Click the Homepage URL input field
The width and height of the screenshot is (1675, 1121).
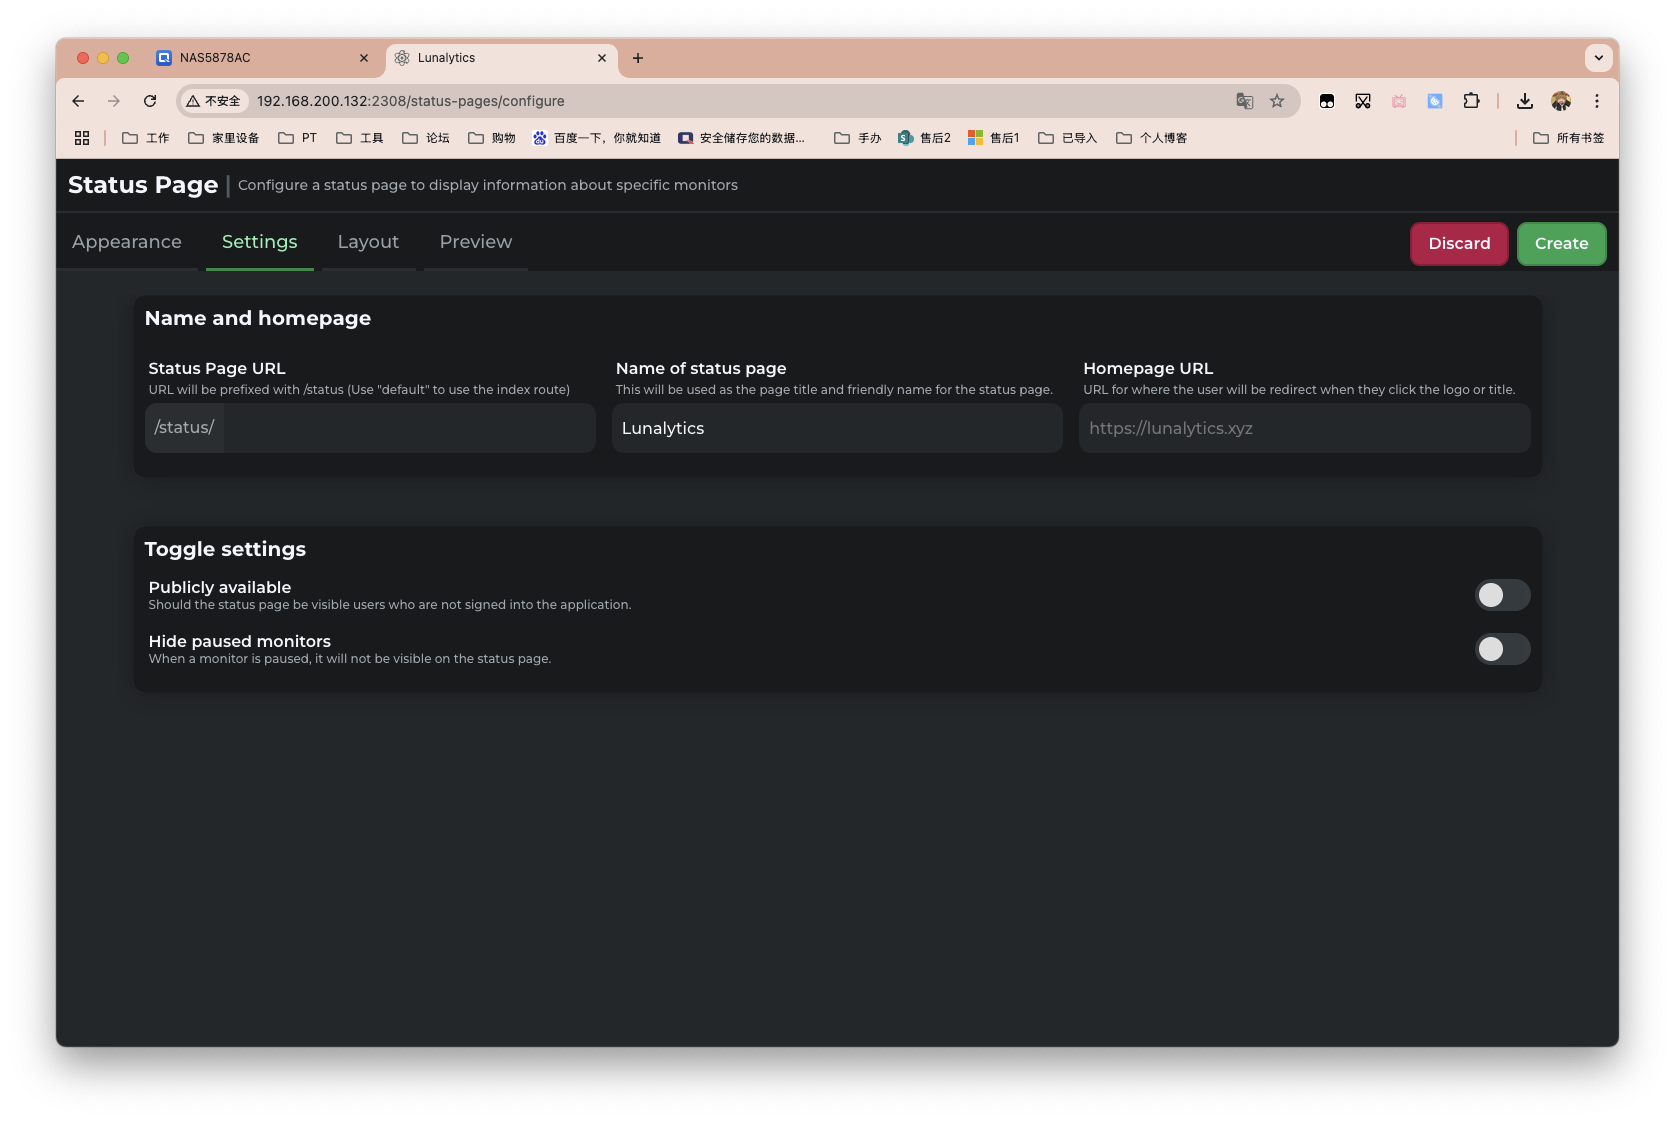(1304, 428)
